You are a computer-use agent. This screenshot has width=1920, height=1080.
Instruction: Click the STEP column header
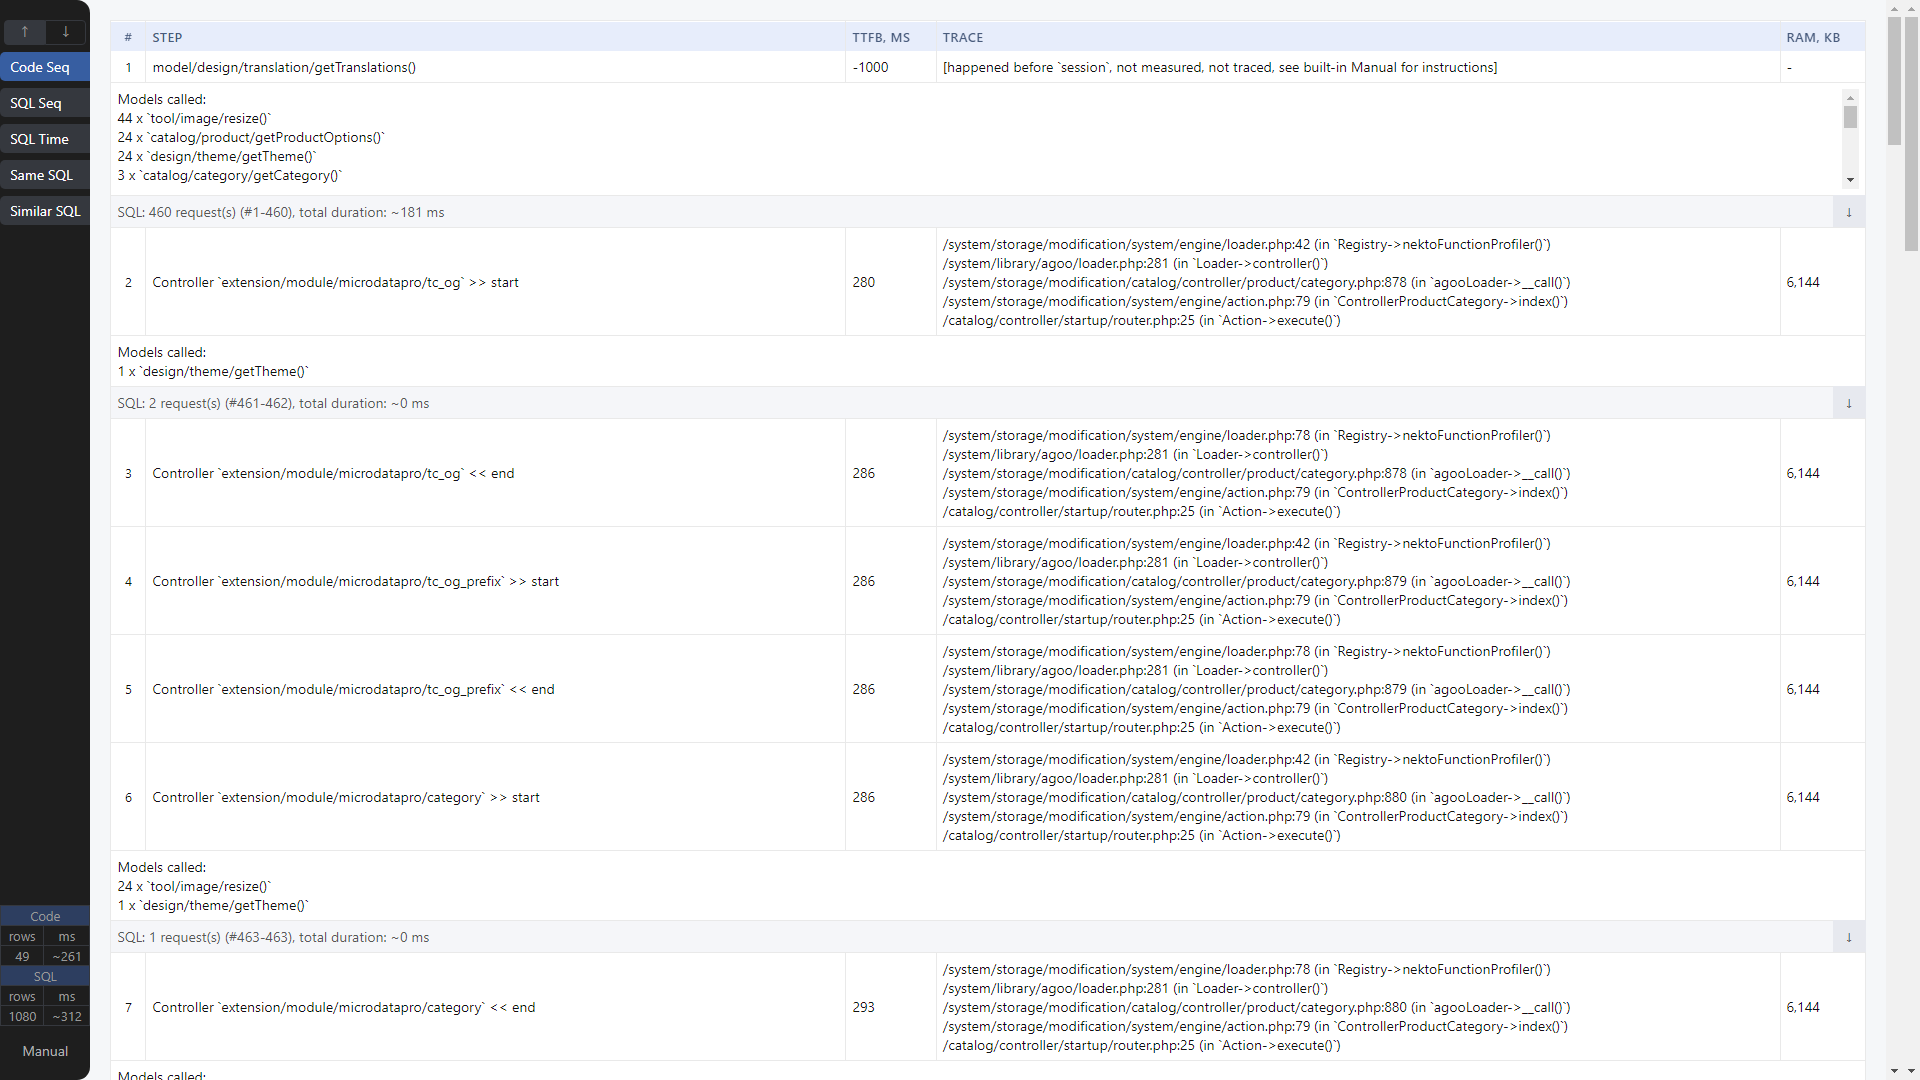tap(167, 37)
